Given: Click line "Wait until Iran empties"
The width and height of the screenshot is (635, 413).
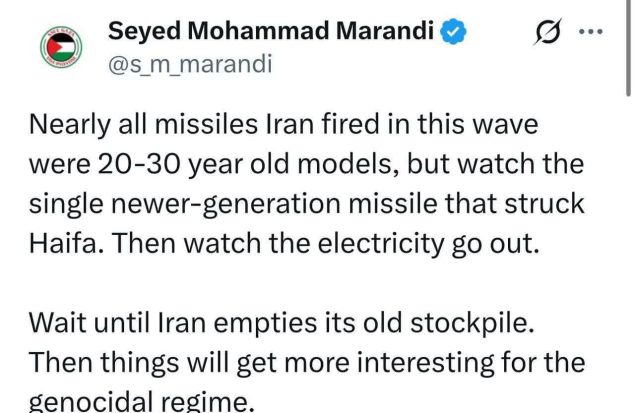Looking at the screenshot, I should (x=282, y=323).
